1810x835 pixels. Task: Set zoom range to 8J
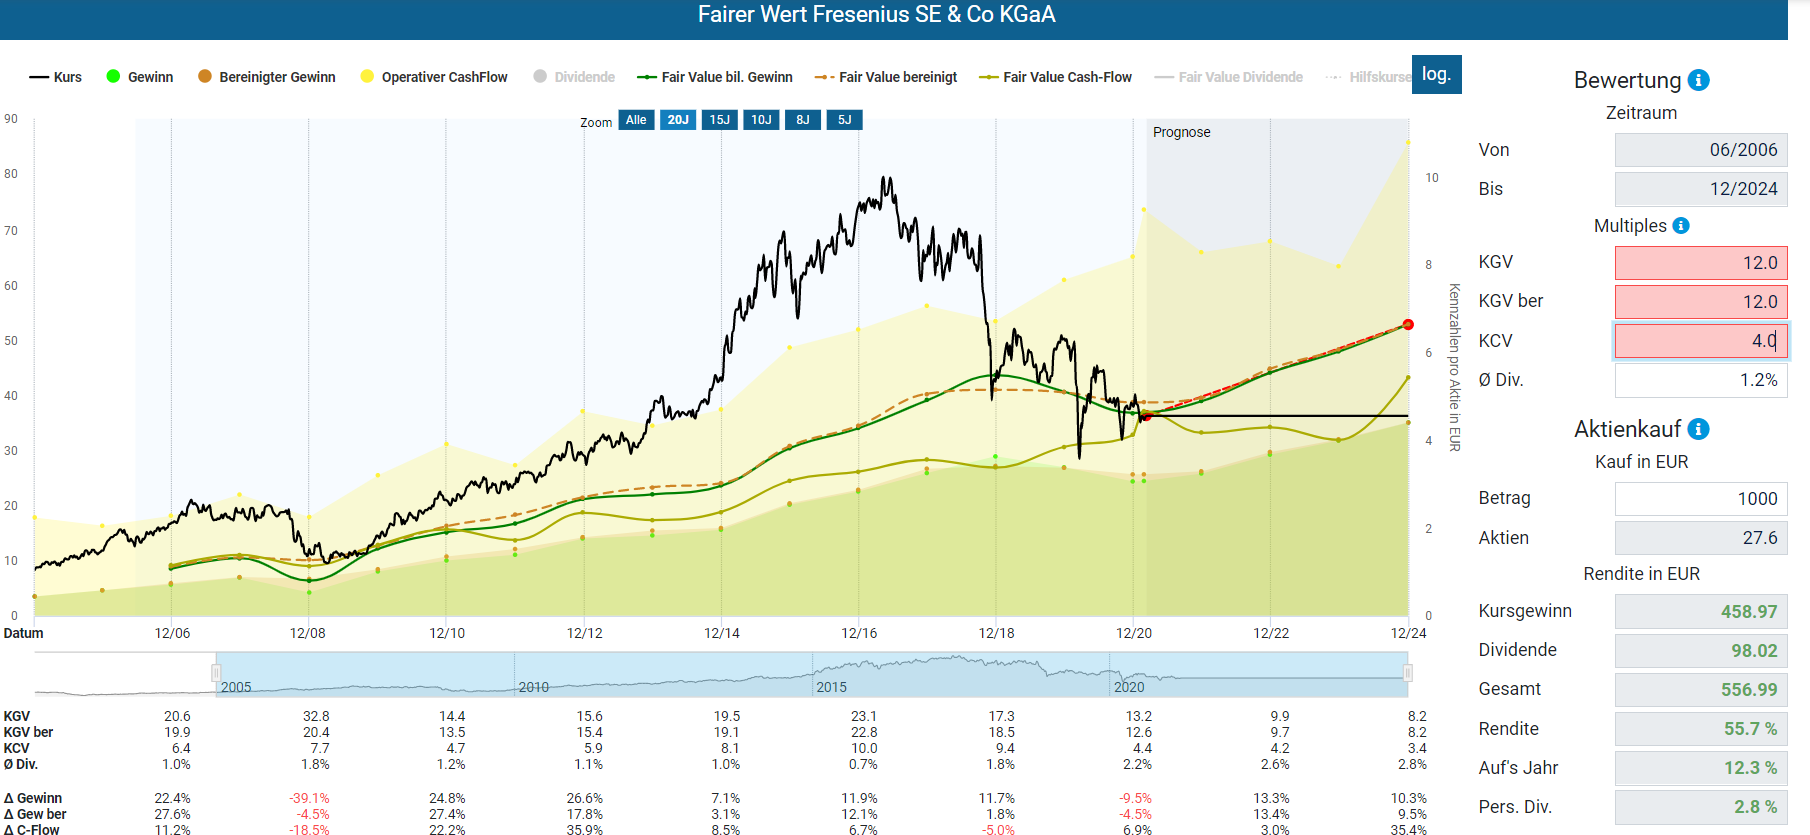click(803, 120)
